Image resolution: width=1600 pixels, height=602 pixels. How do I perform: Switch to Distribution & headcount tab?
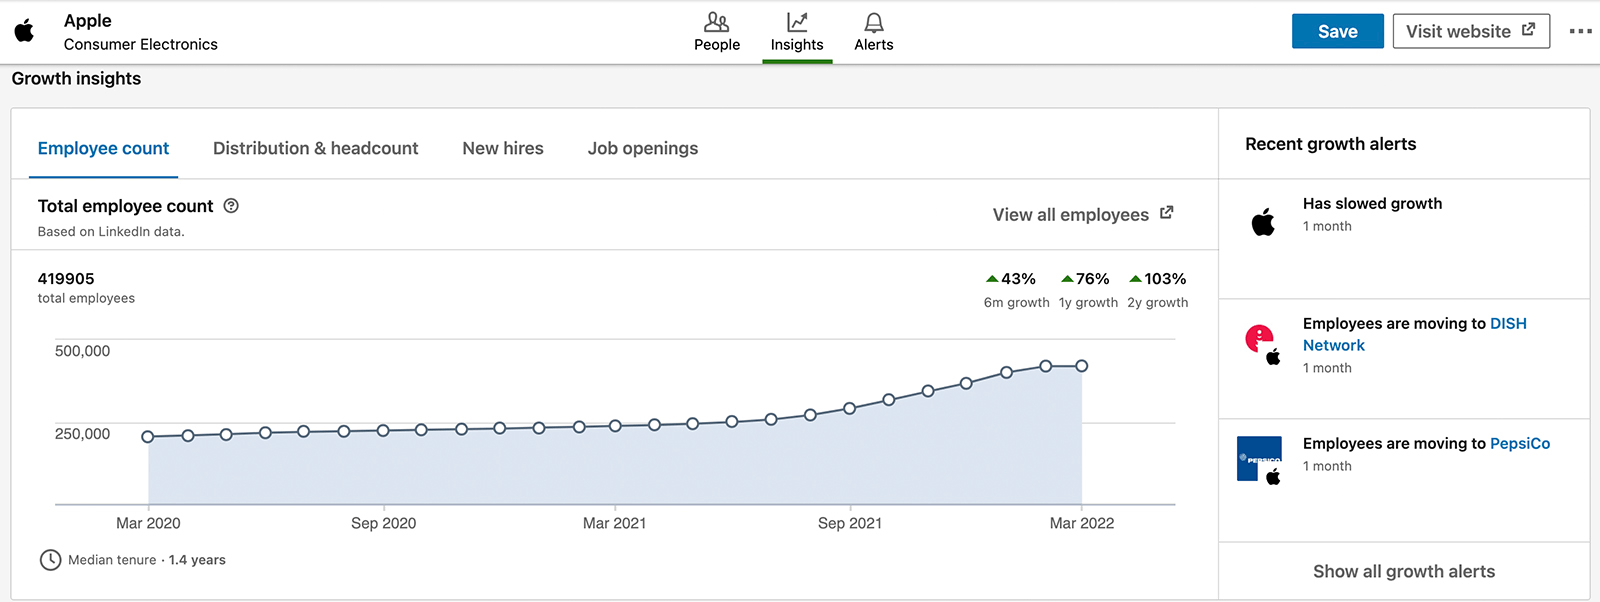tap(315, 148)
